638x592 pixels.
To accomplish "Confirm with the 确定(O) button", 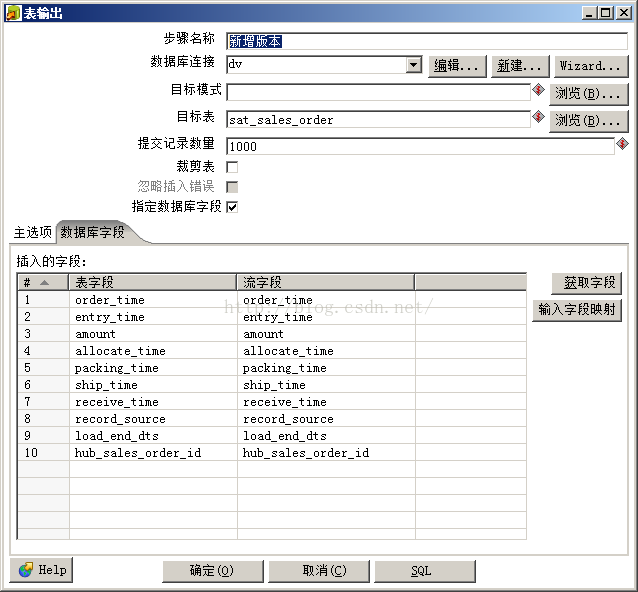I will pos(212,571).
